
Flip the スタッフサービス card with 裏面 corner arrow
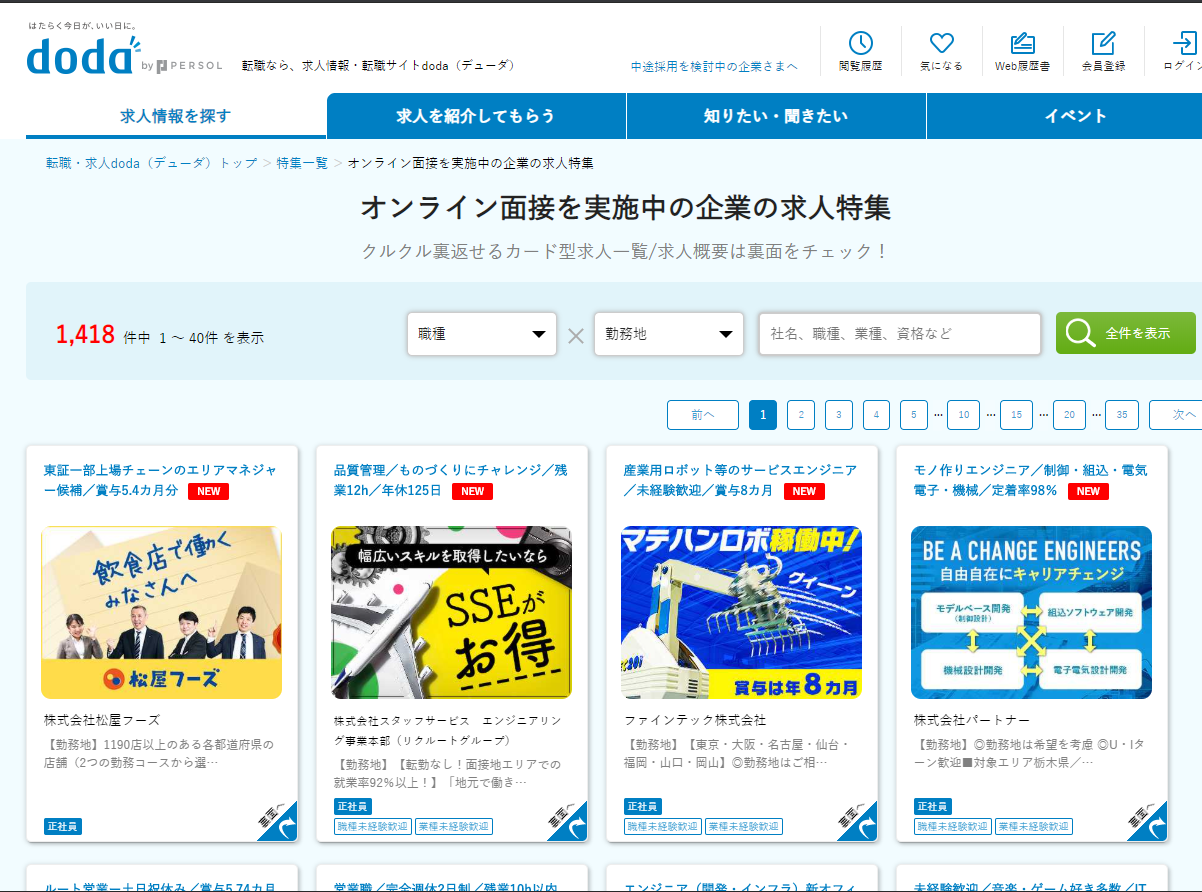(567, 821)
